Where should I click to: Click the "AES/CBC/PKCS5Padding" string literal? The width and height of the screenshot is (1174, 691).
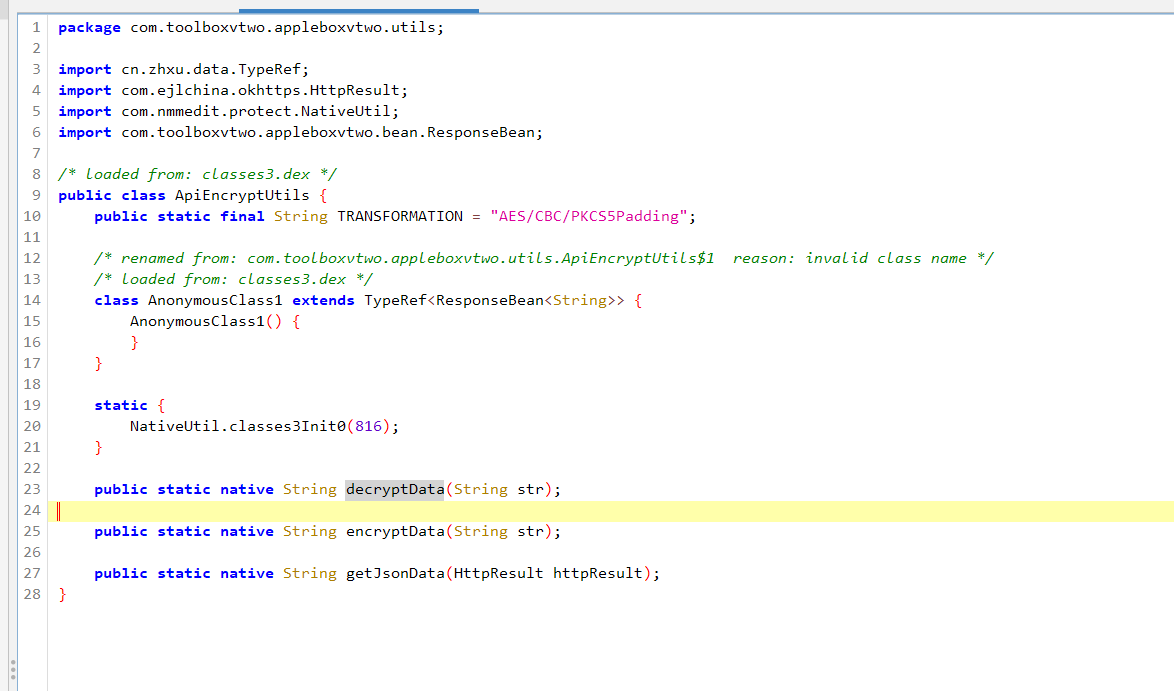click(x=588, y=216)
